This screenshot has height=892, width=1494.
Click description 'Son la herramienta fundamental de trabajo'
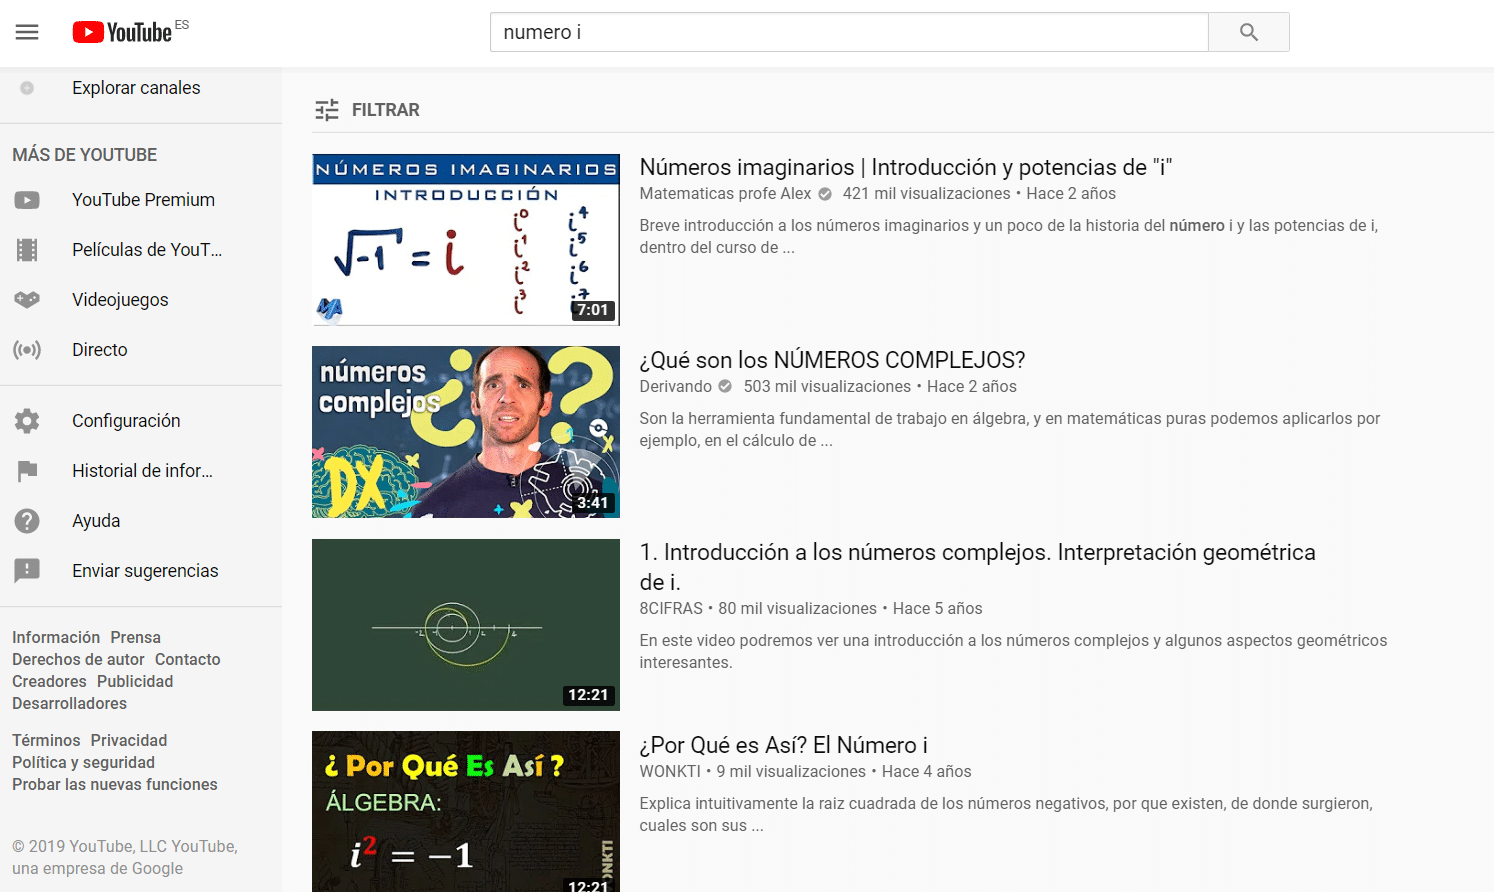(x=1010, y=430)
